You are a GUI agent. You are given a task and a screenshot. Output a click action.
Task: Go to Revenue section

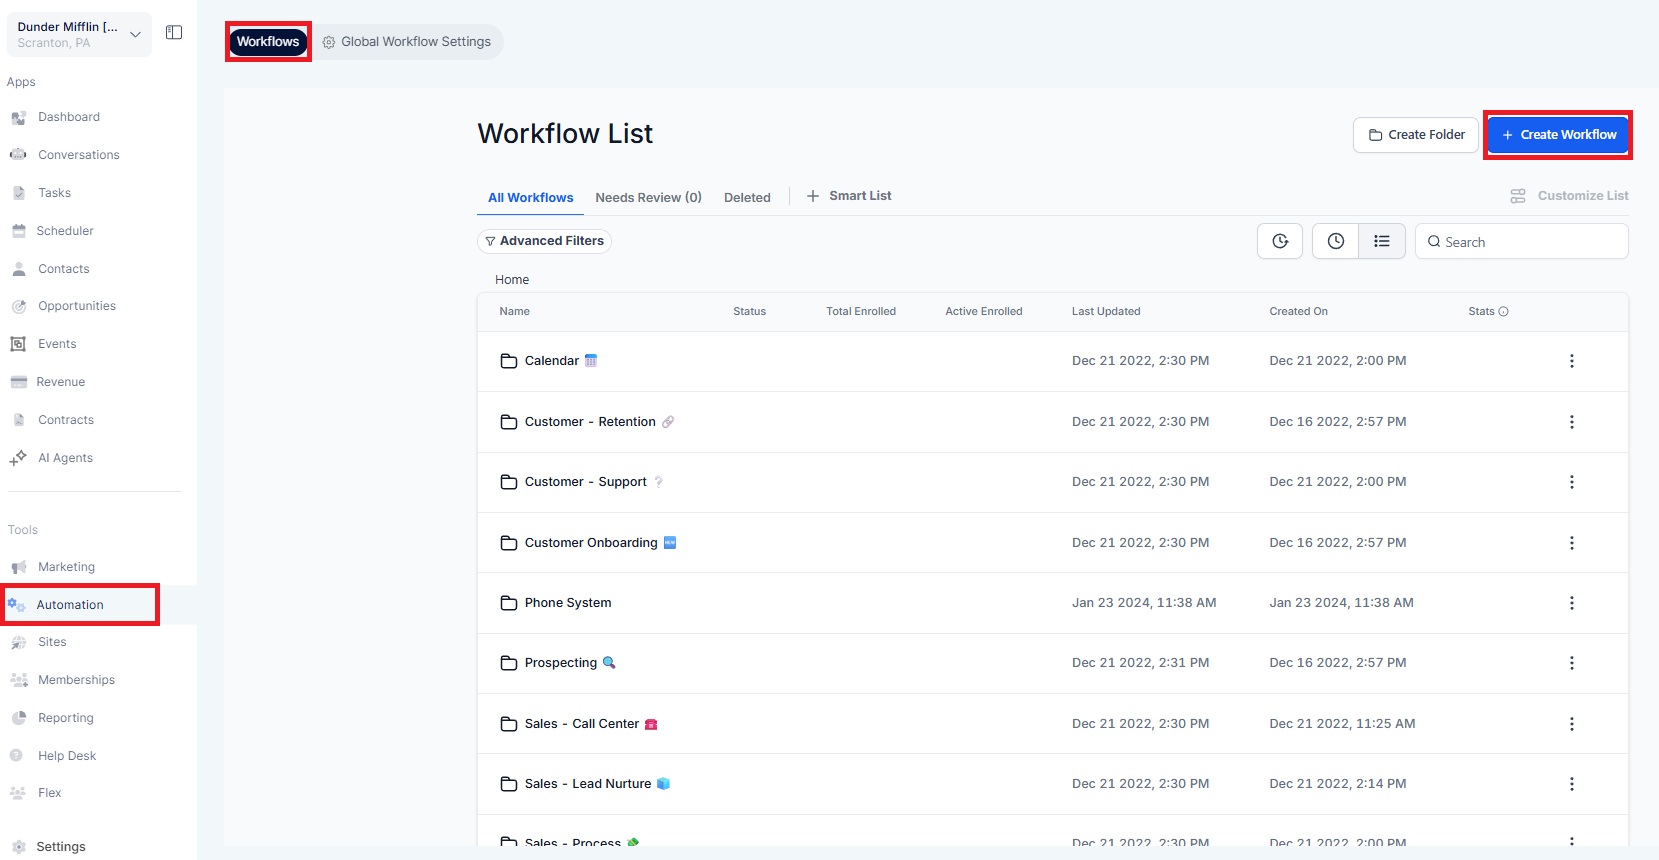pyautogui.click(x=60, y=382)
